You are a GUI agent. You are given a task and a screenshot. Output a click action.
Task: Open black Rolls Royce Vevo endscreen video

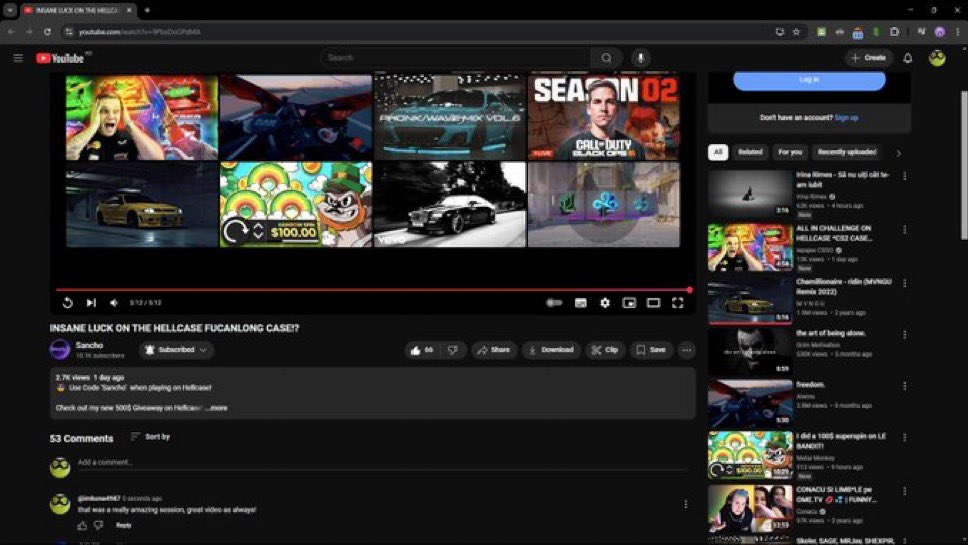tap(450, 204)
